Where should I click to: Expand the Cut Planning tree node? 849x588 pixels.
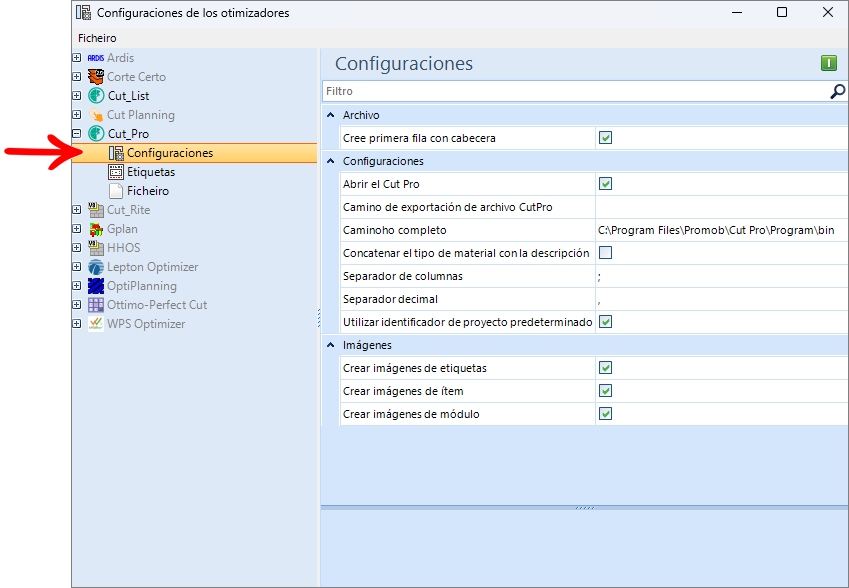[77, 114]
